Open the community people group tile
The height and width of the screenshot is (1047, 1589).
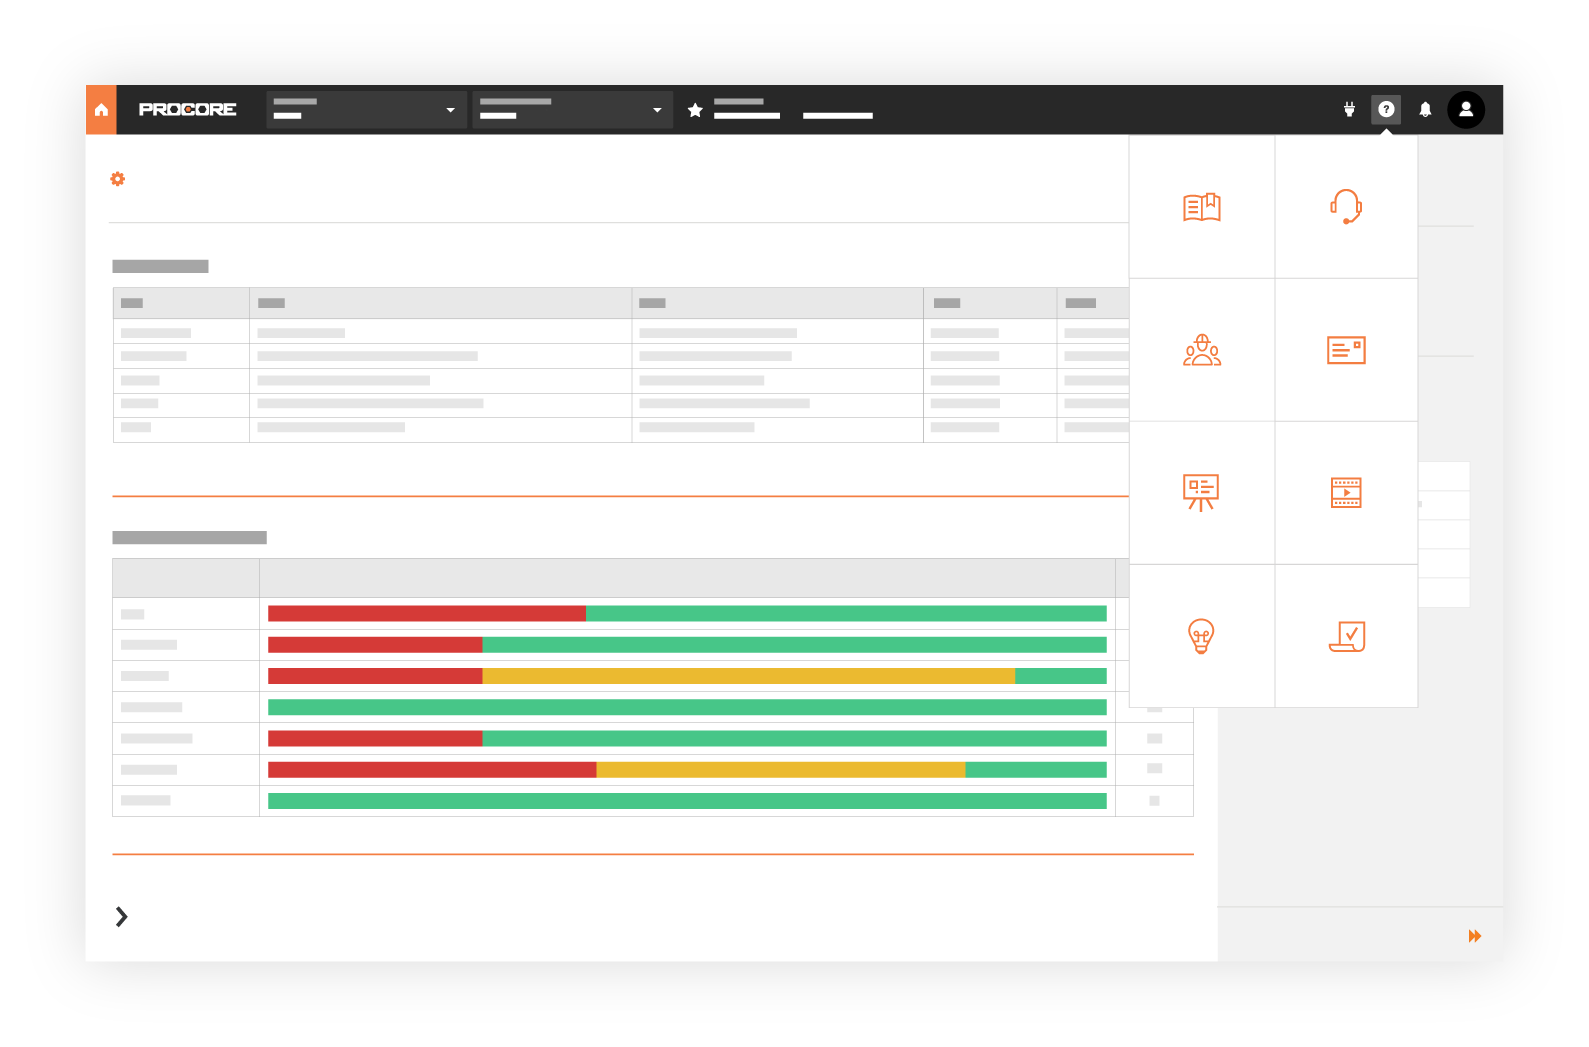(x=1201, y=350)
